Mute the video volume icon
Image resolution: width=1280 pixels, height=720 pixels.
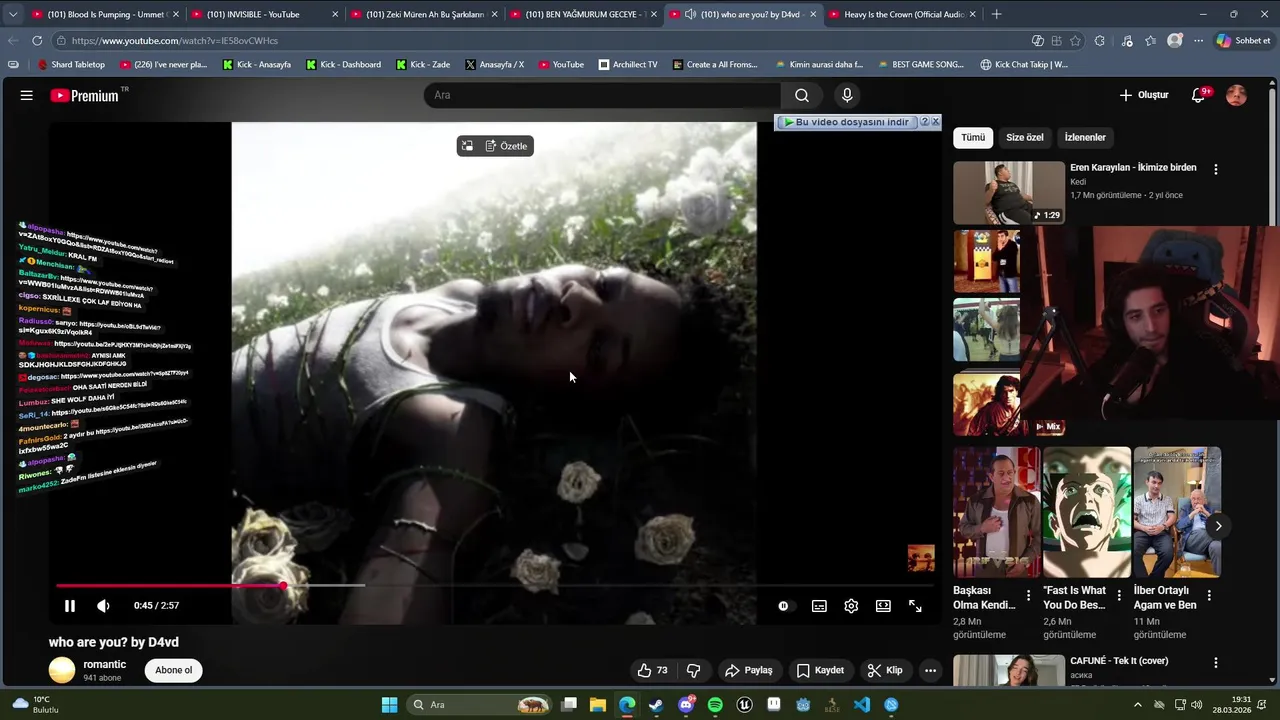point(103,606)
